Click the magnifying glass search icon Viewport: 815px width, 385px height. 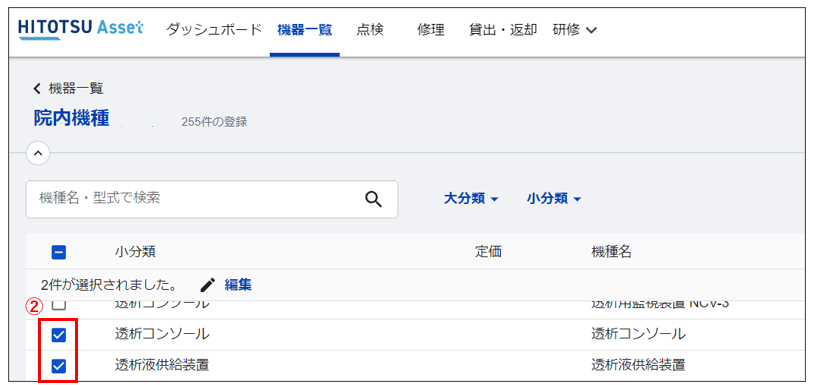(x=373, y=199)
